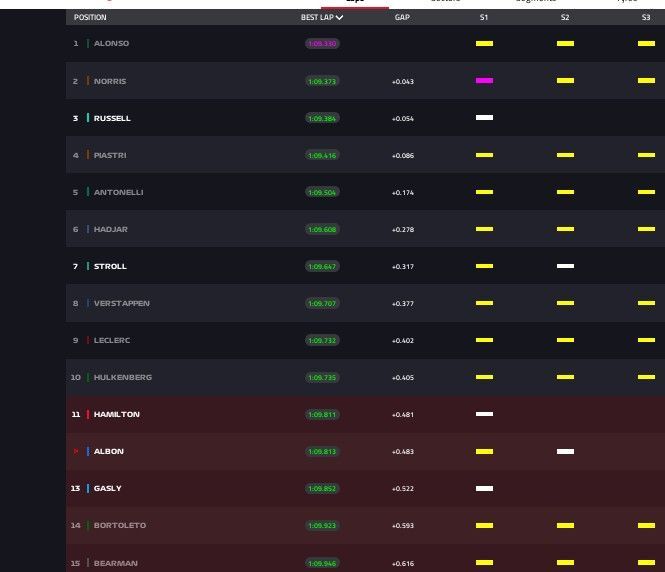Viewport: 665px width, 572px height.
Task: Click the red arrow beside Albon
Action: [75, 452]
